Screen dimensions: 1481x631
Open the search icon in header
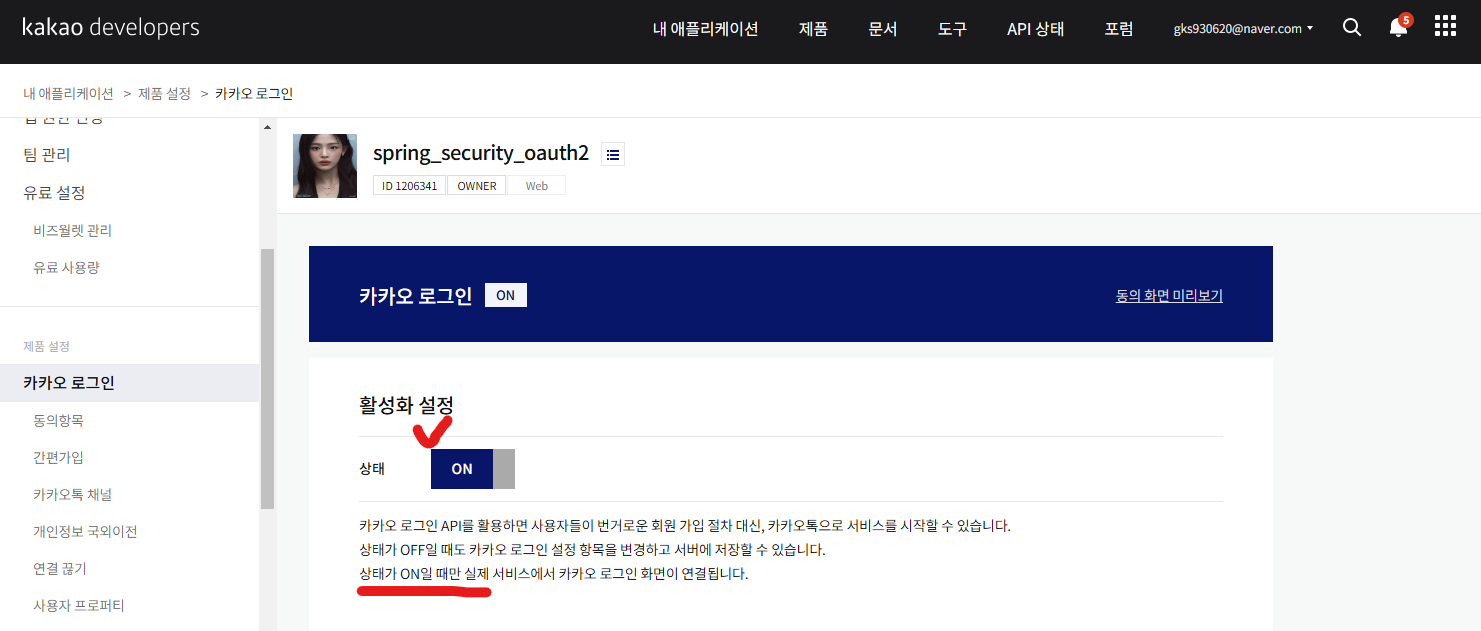click(1351, 28)
